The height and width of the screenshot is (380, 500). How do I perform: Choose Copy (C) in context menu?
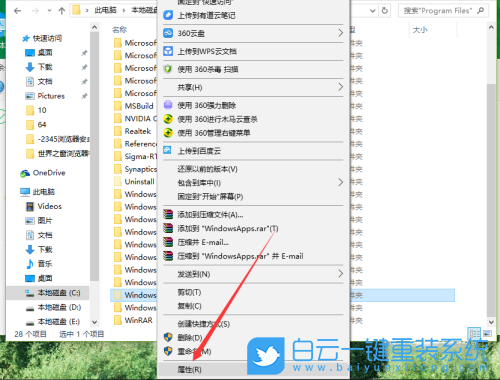coord(253,306)
